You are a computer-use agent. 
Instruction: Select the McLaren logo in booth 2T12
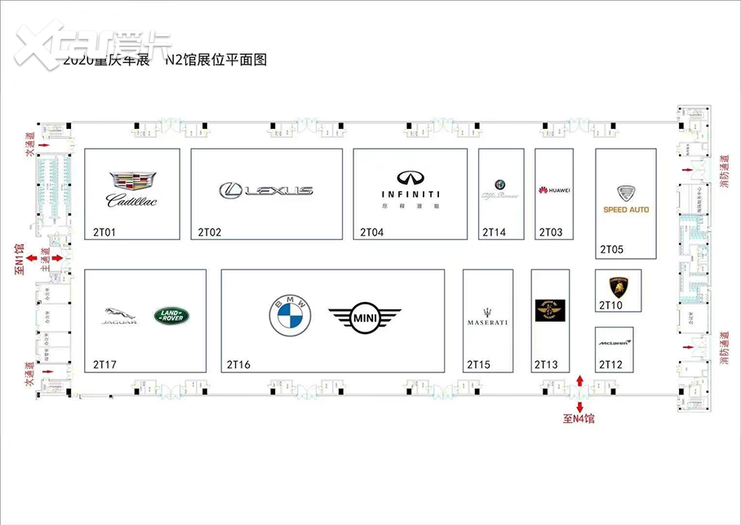[x=614, y=342]
